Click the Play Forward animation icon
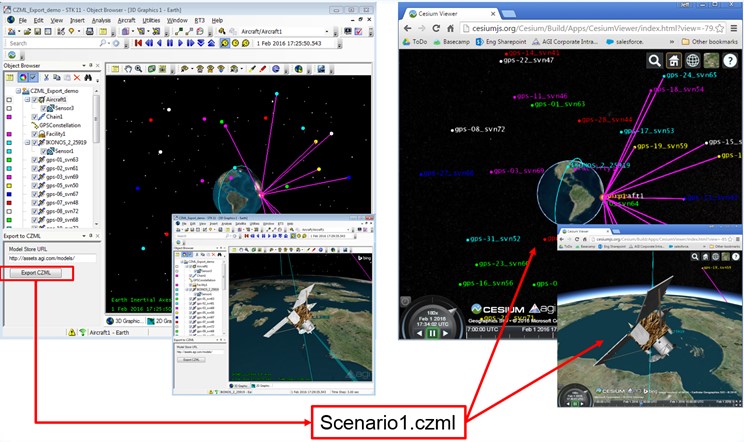744x442 pixels. click(x=180, y=43)
